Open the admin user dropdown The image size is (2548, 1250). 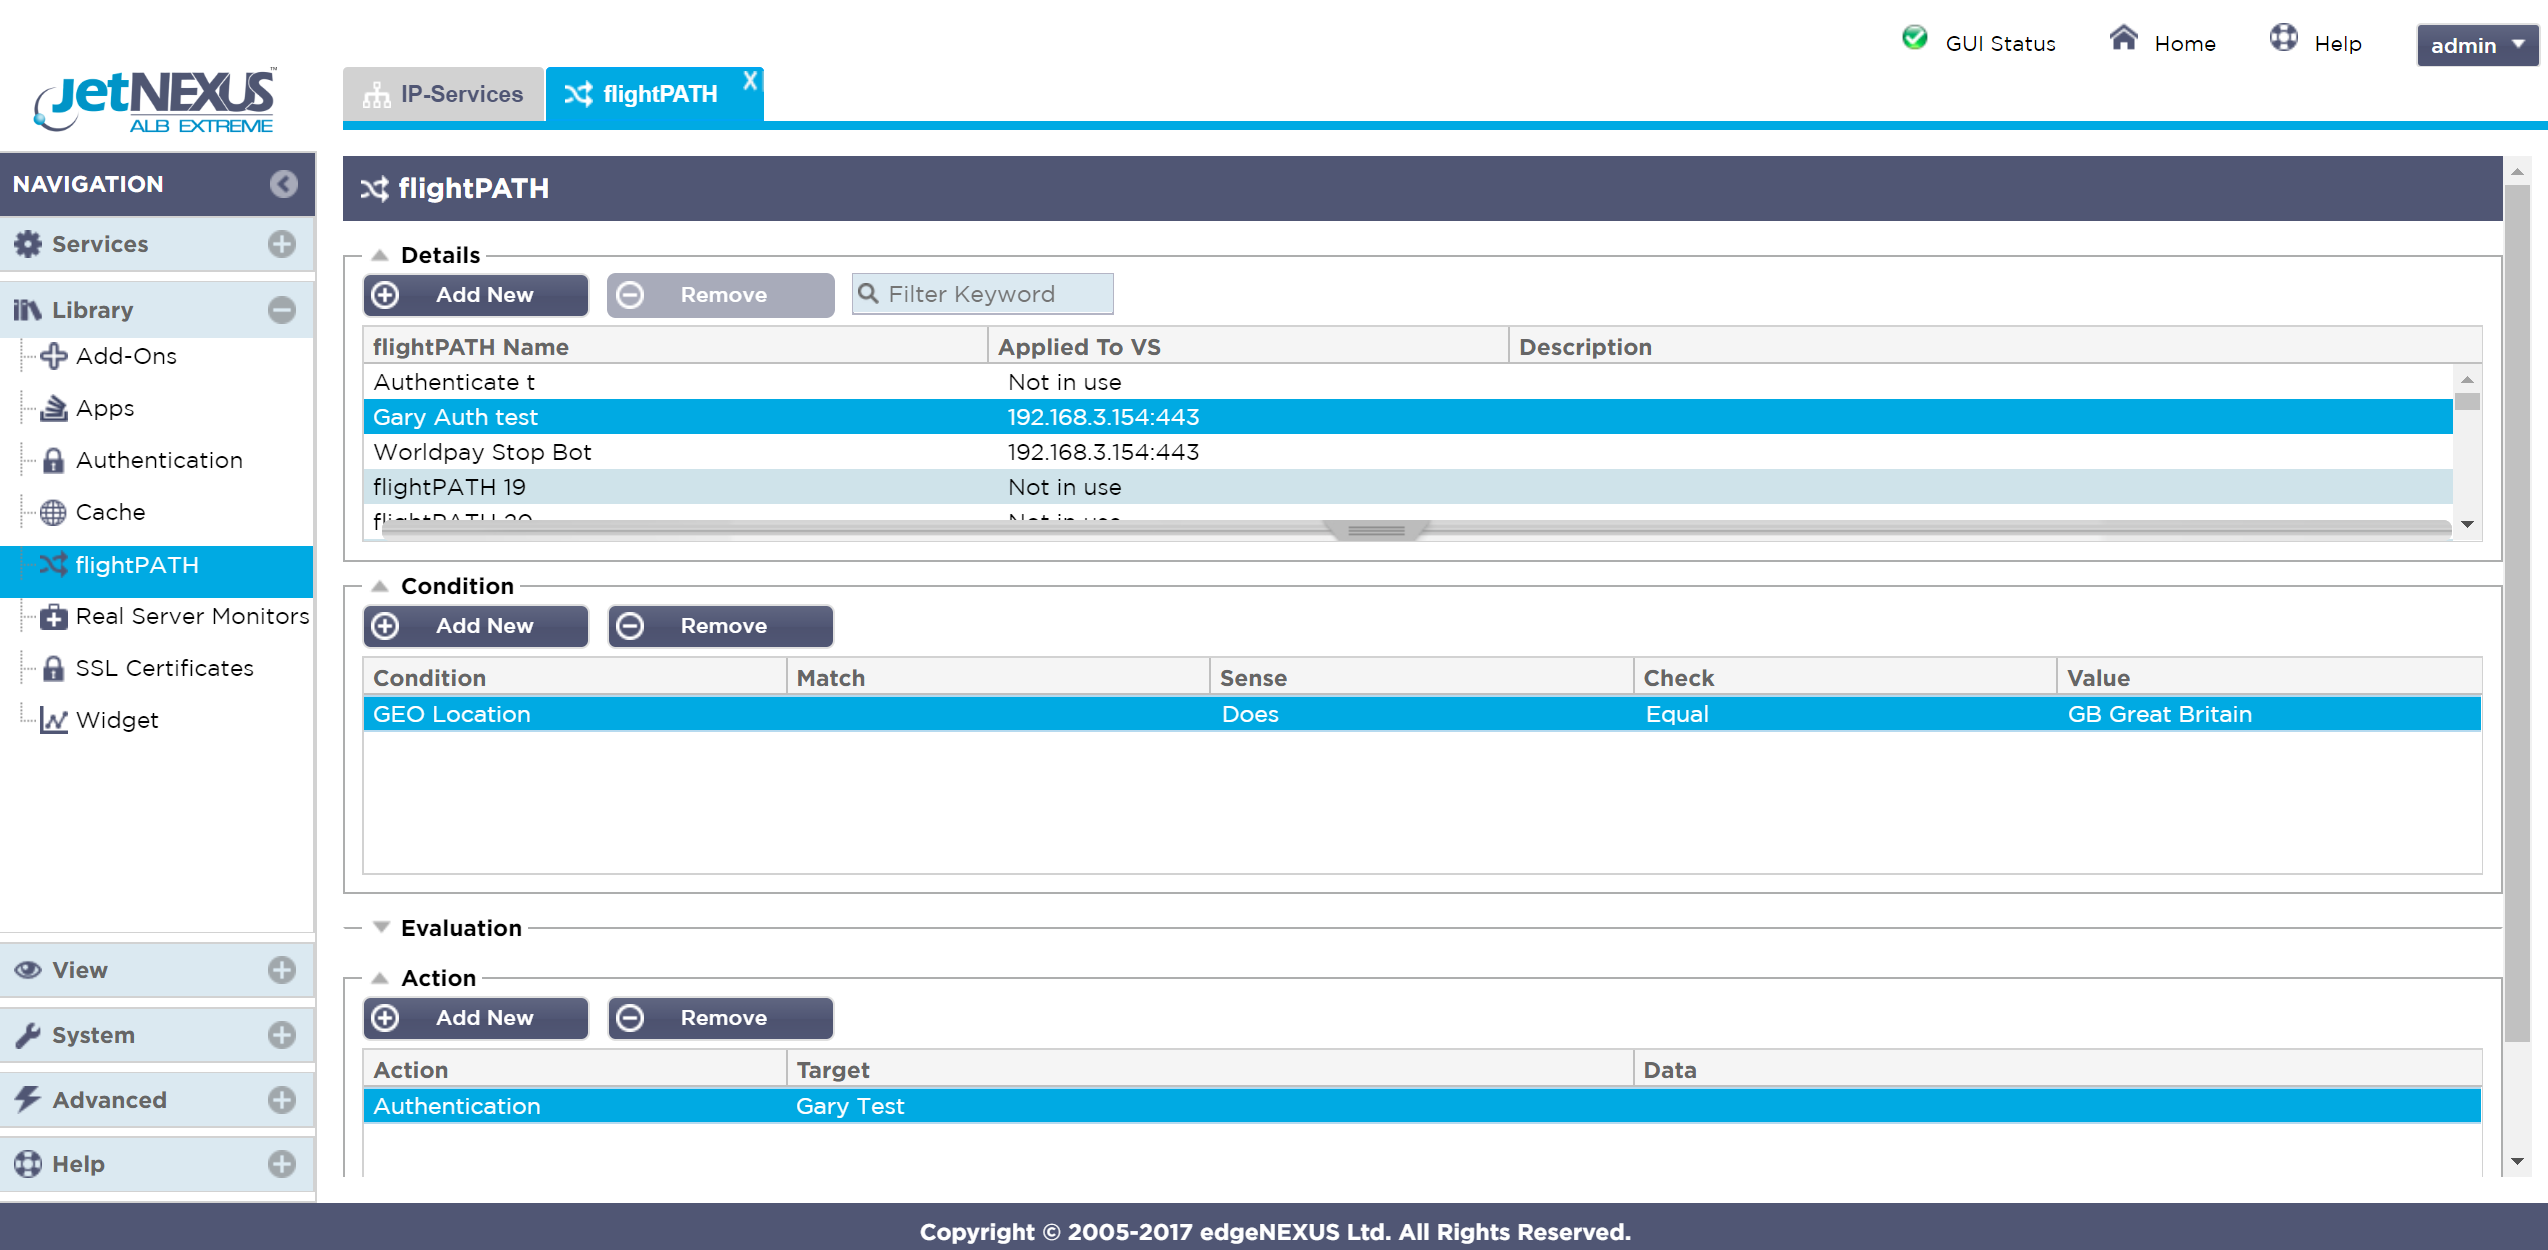tap(2477, 45)
